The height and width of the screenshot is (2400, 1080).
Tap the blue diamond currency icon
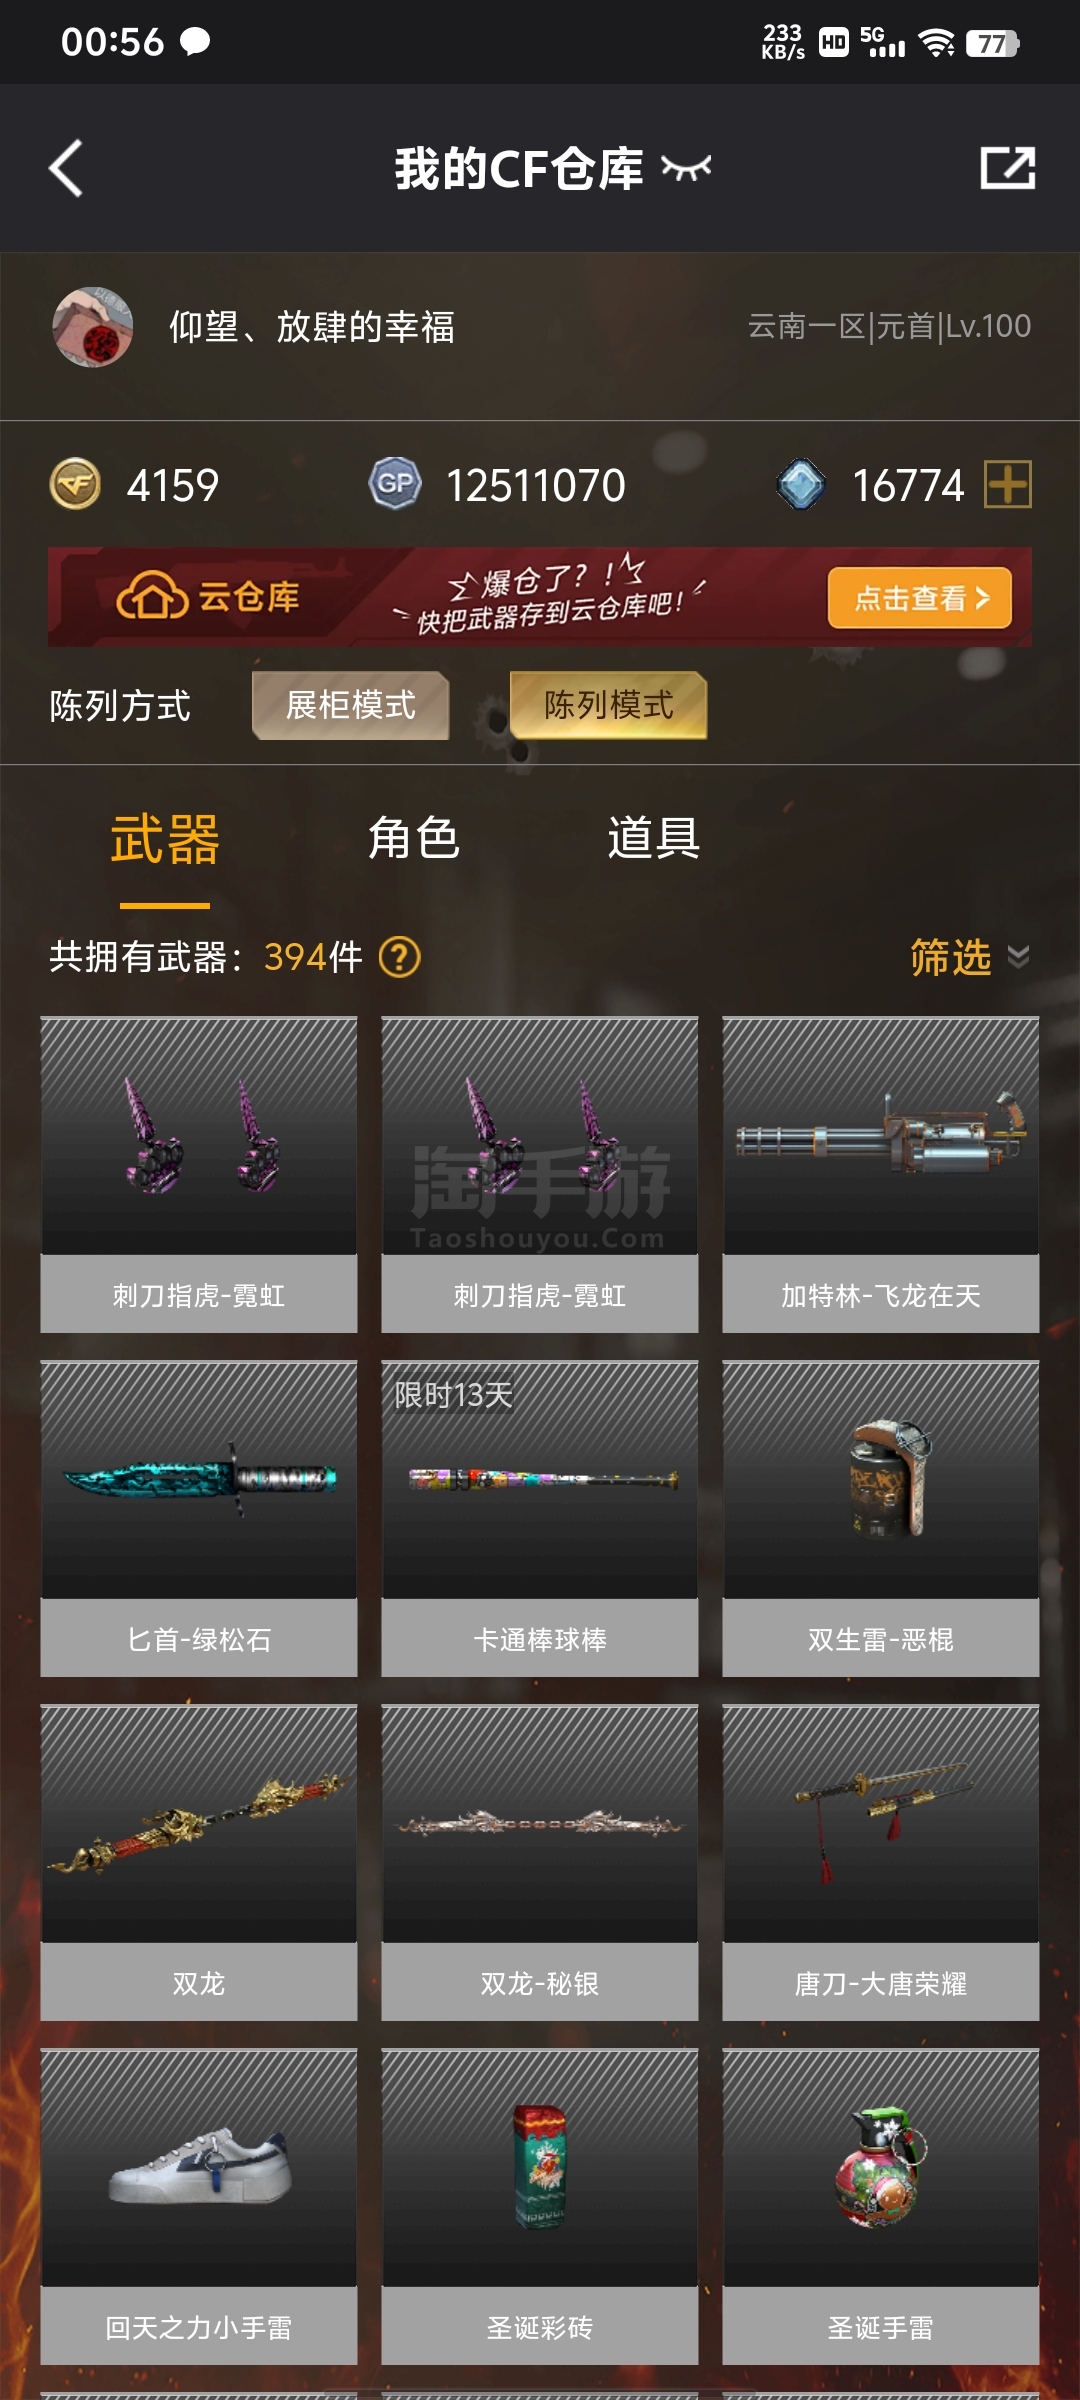click(801, 485)
